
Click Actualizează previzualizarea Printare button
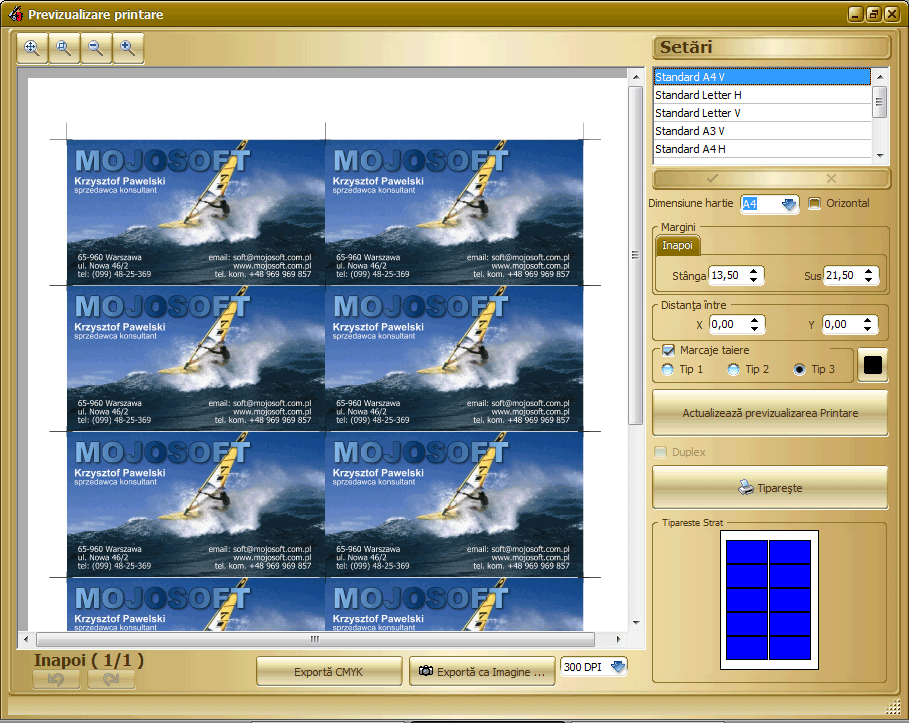[x=770, y=413]
